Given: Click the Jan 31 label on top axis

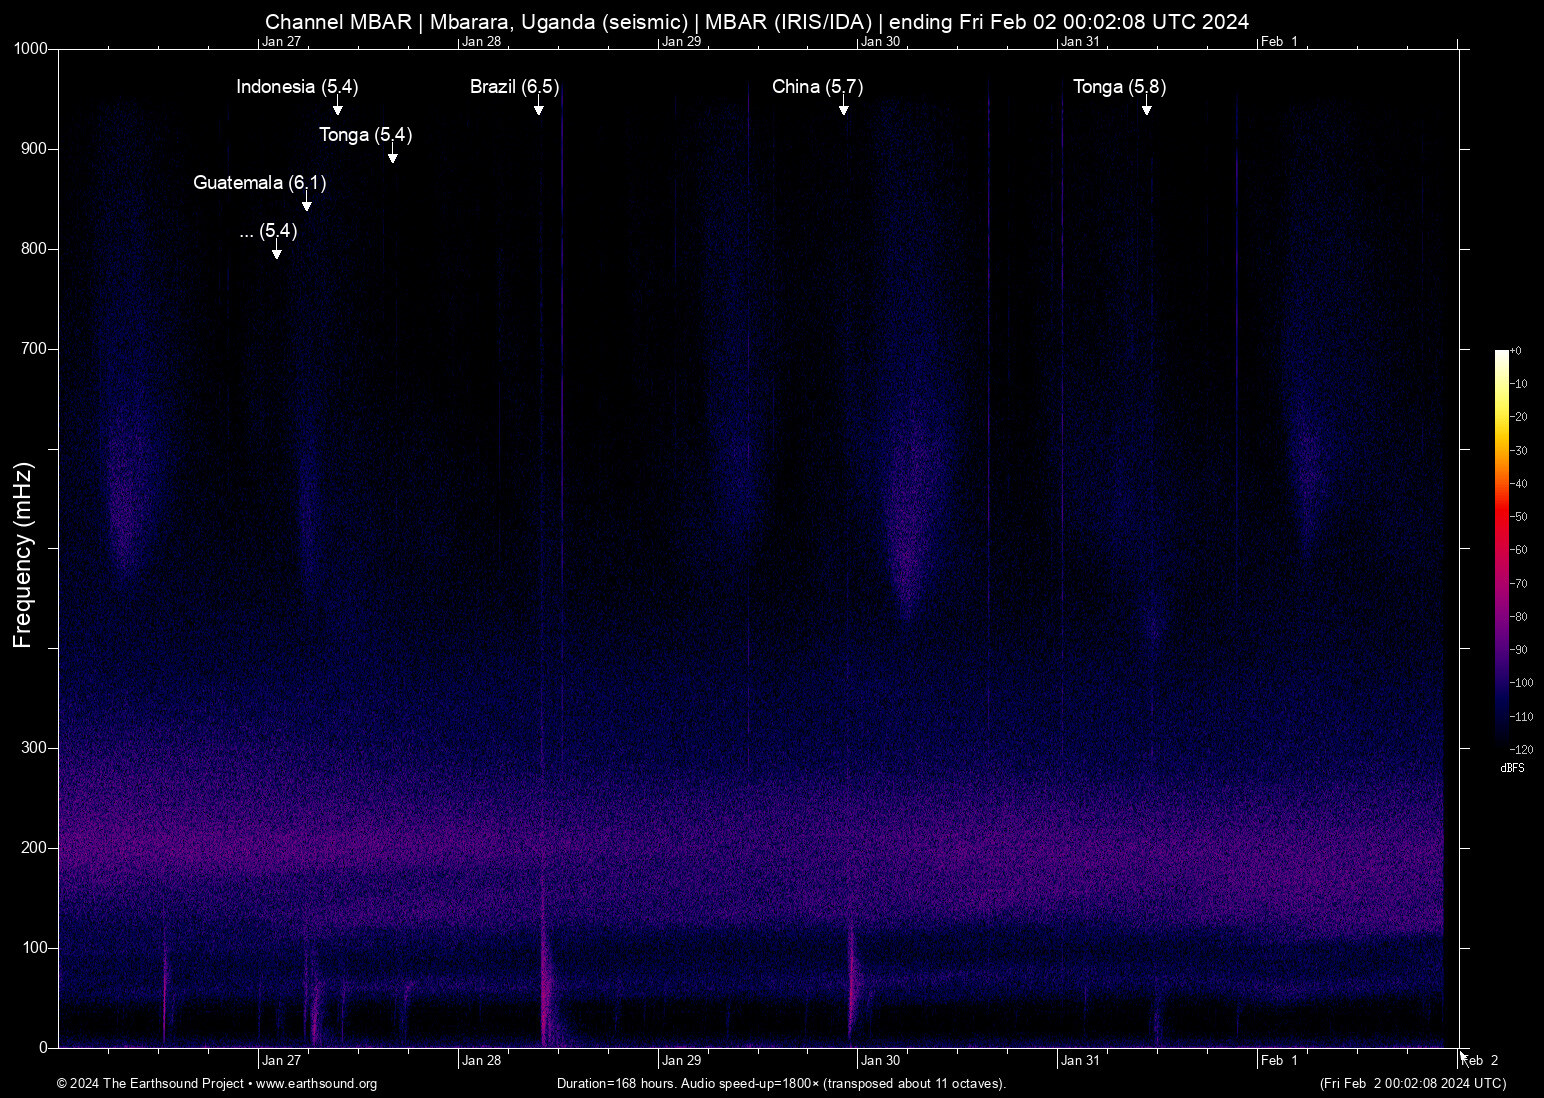Looking at the screenshot, I should (x=1080, y=41).
